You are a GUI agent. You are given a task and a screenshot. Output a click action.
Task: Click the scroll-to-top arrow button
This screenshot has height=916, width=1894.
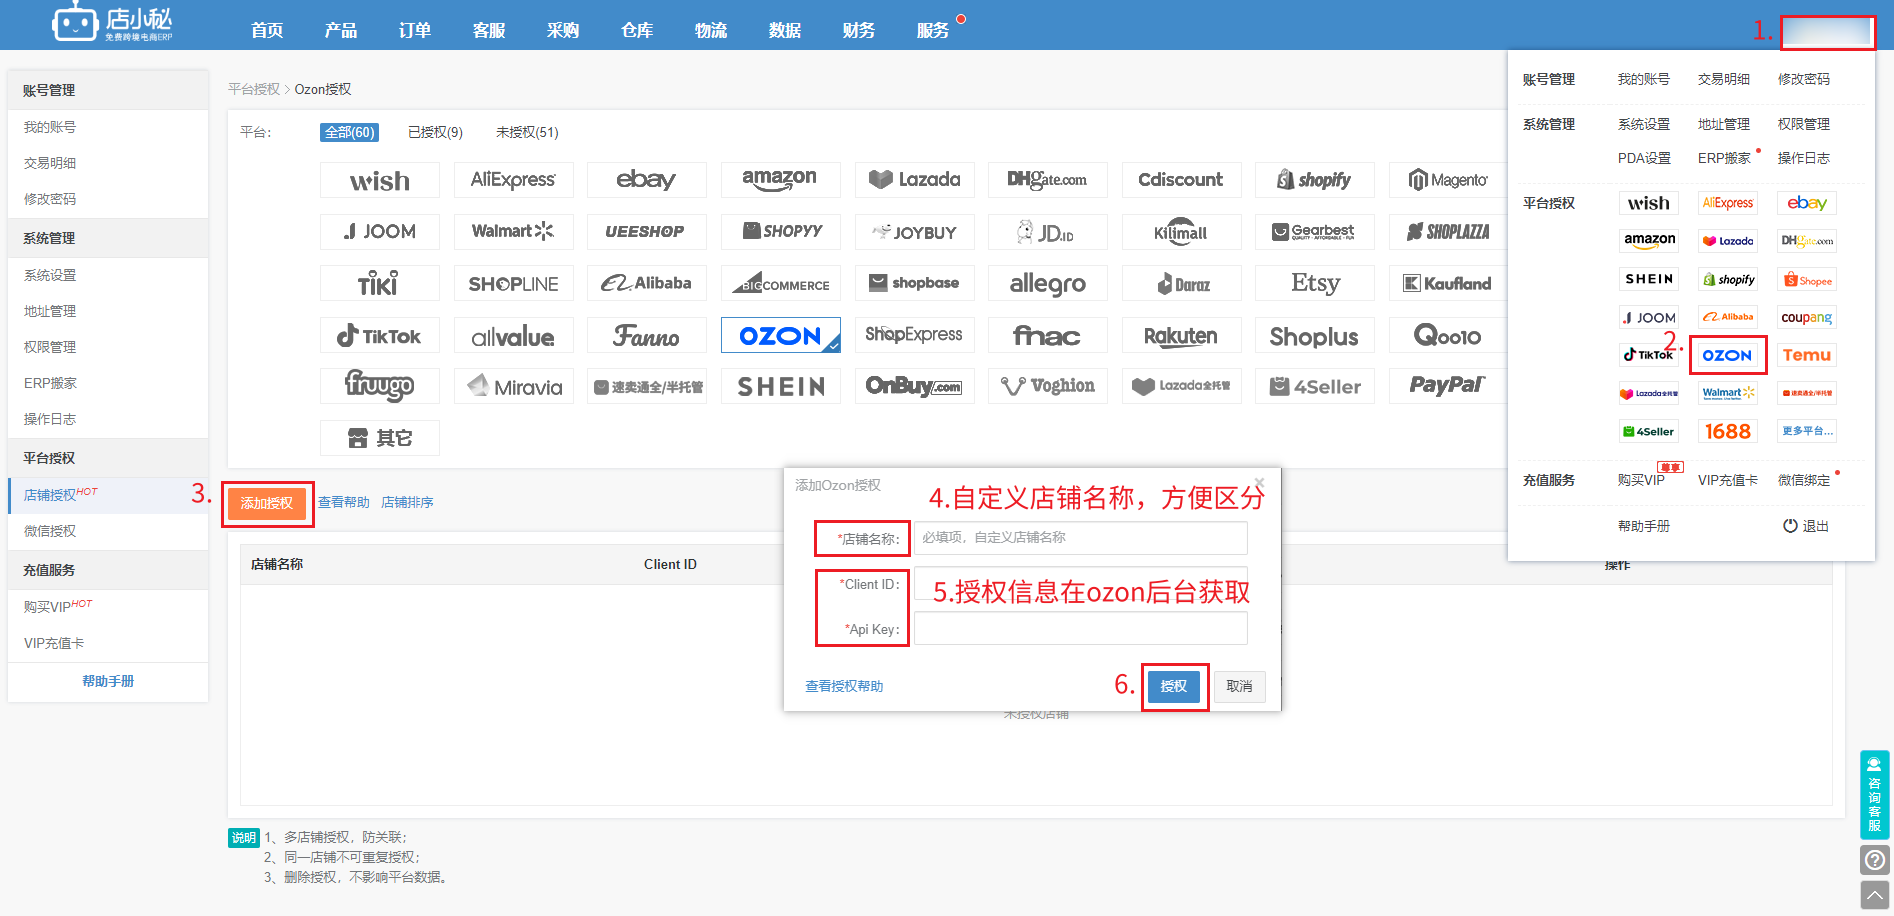tap(1874, 895)
